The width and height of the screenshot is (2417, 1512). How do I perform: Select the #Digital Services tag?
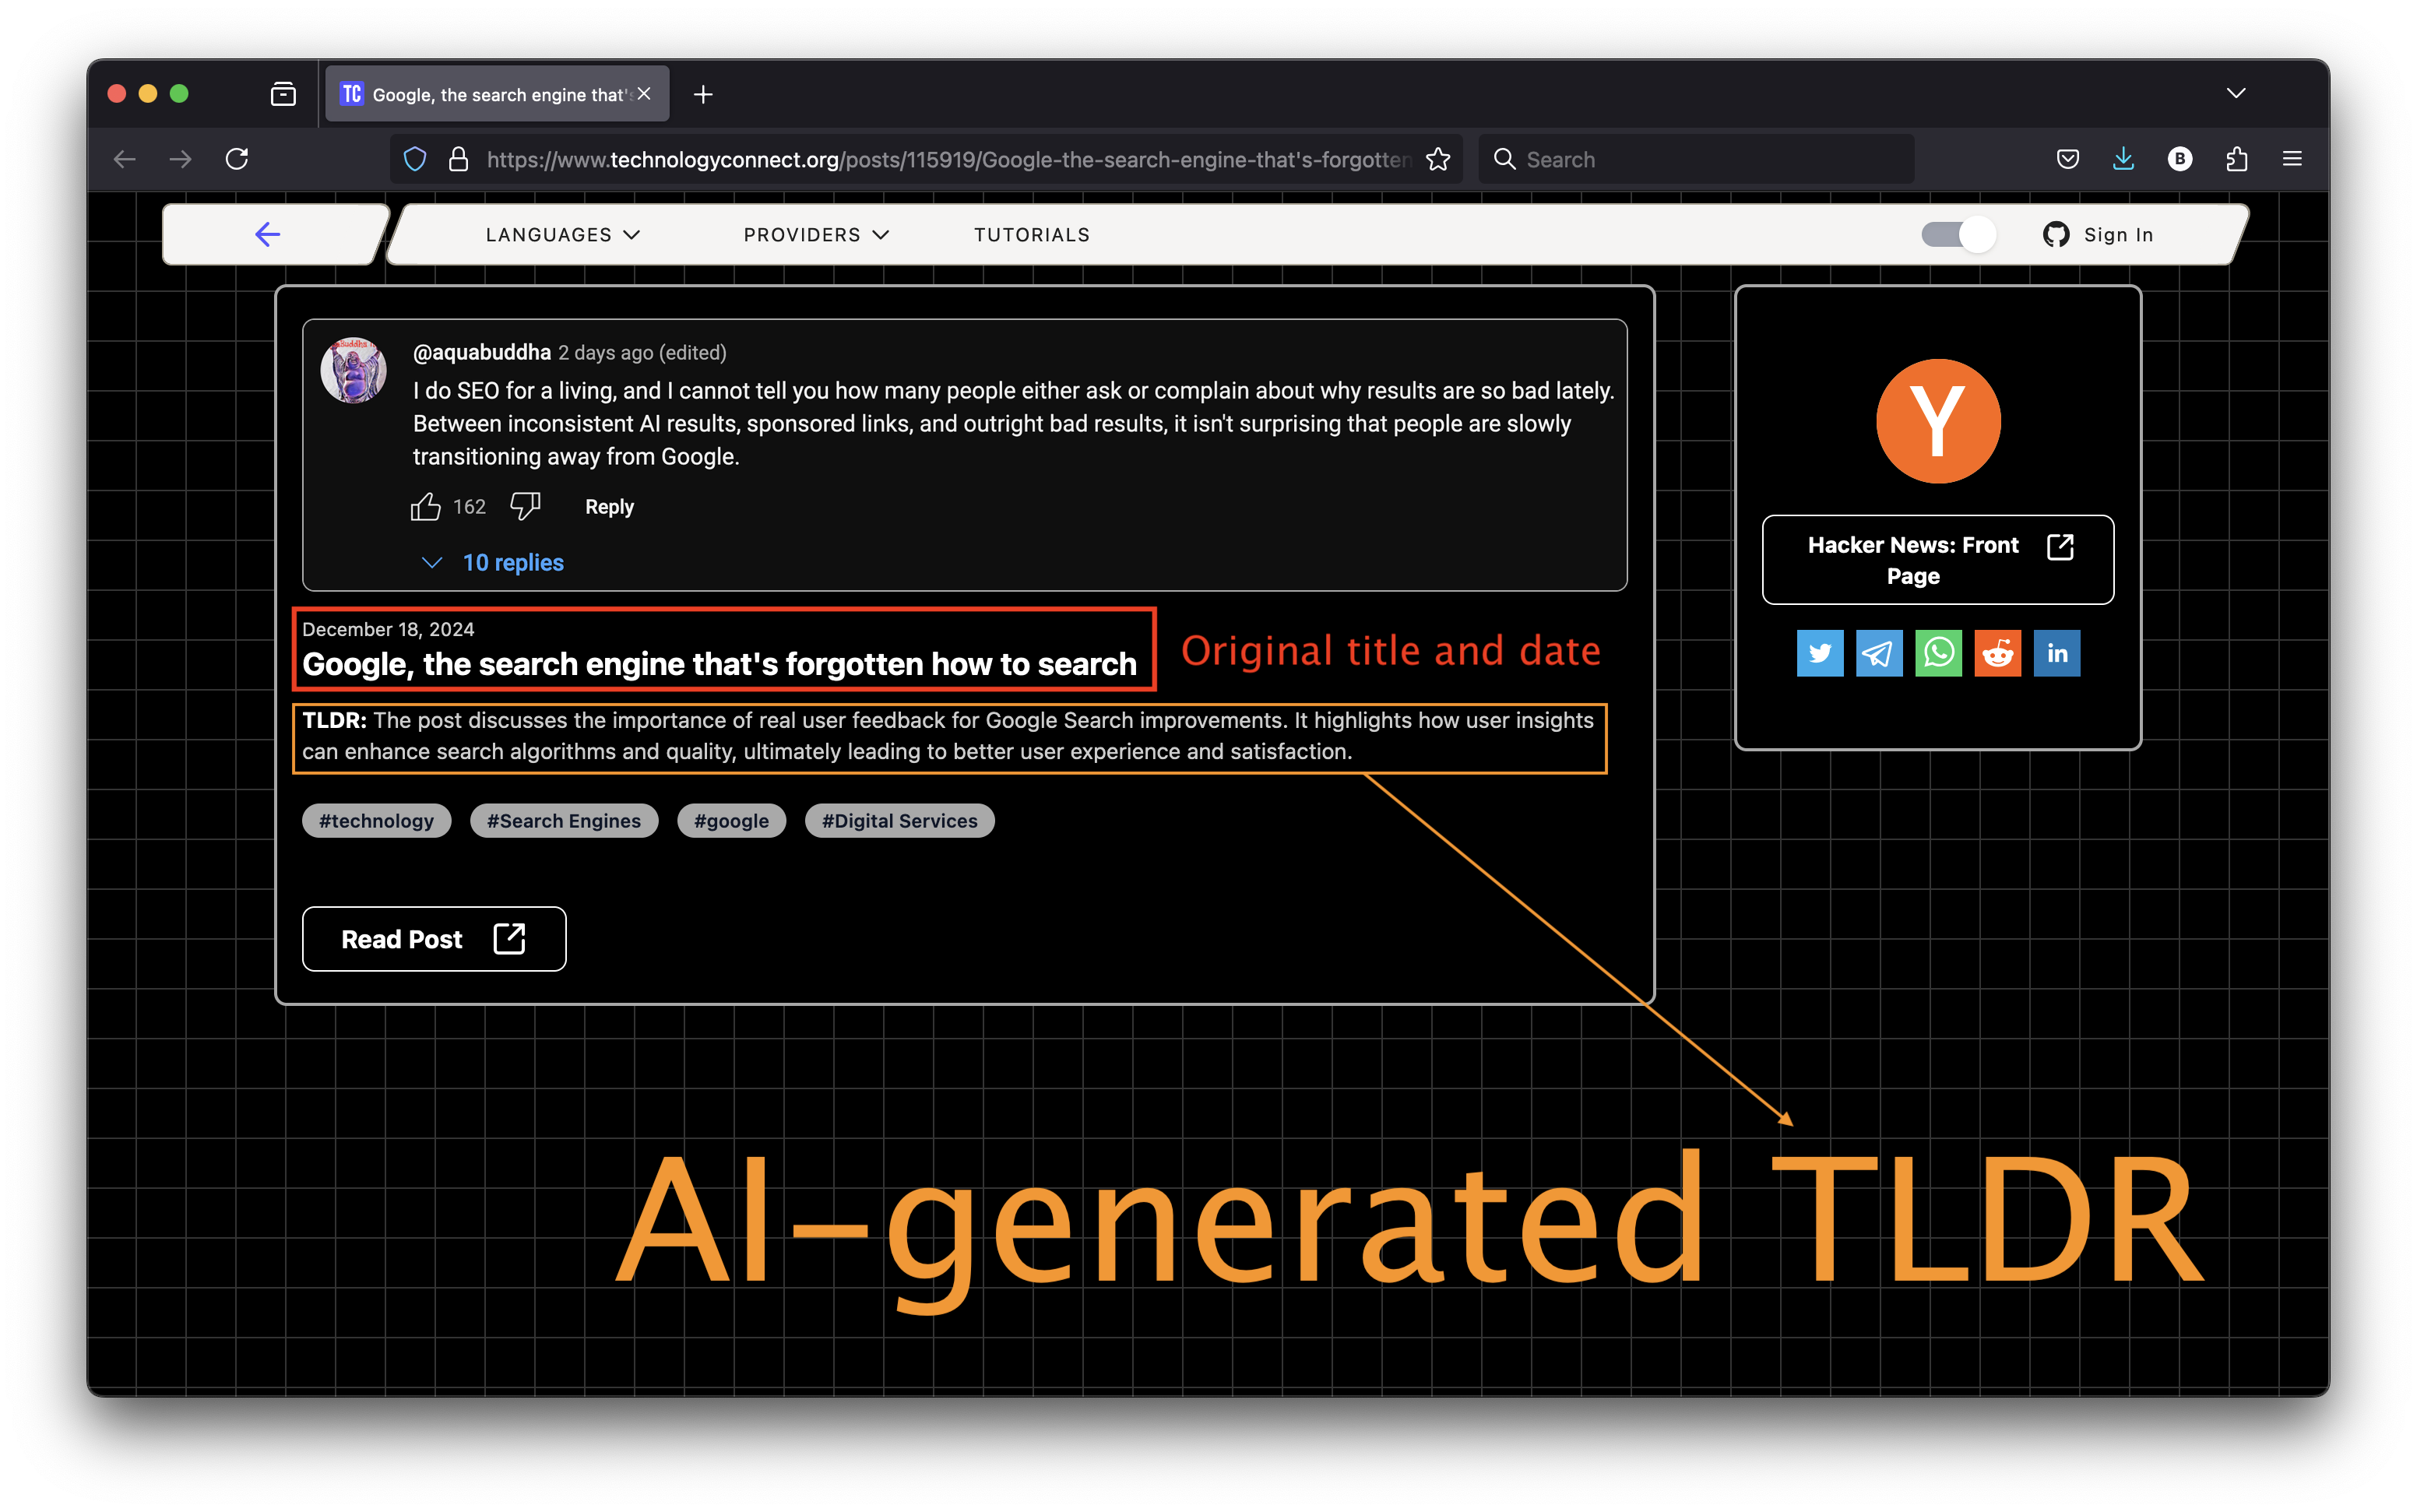point(899,821)
